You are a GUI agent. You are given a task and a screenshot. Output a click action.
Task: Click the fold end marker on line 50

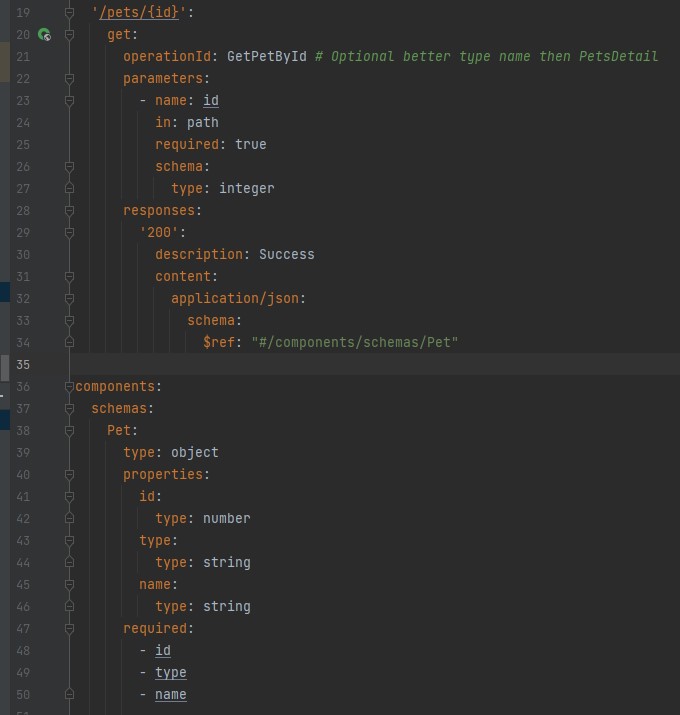[69, 694]
